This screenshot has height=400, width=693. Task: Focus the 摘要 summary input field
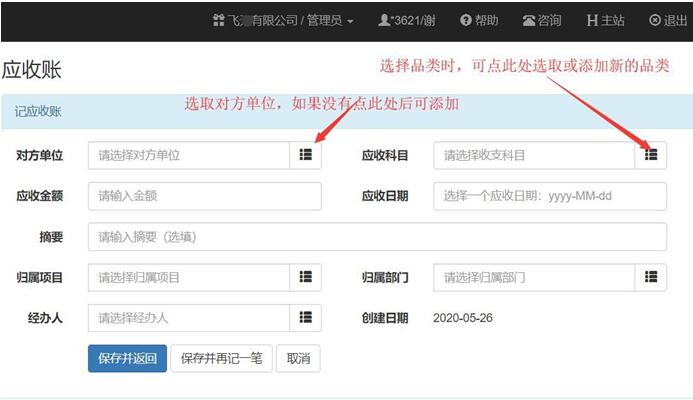377,237
